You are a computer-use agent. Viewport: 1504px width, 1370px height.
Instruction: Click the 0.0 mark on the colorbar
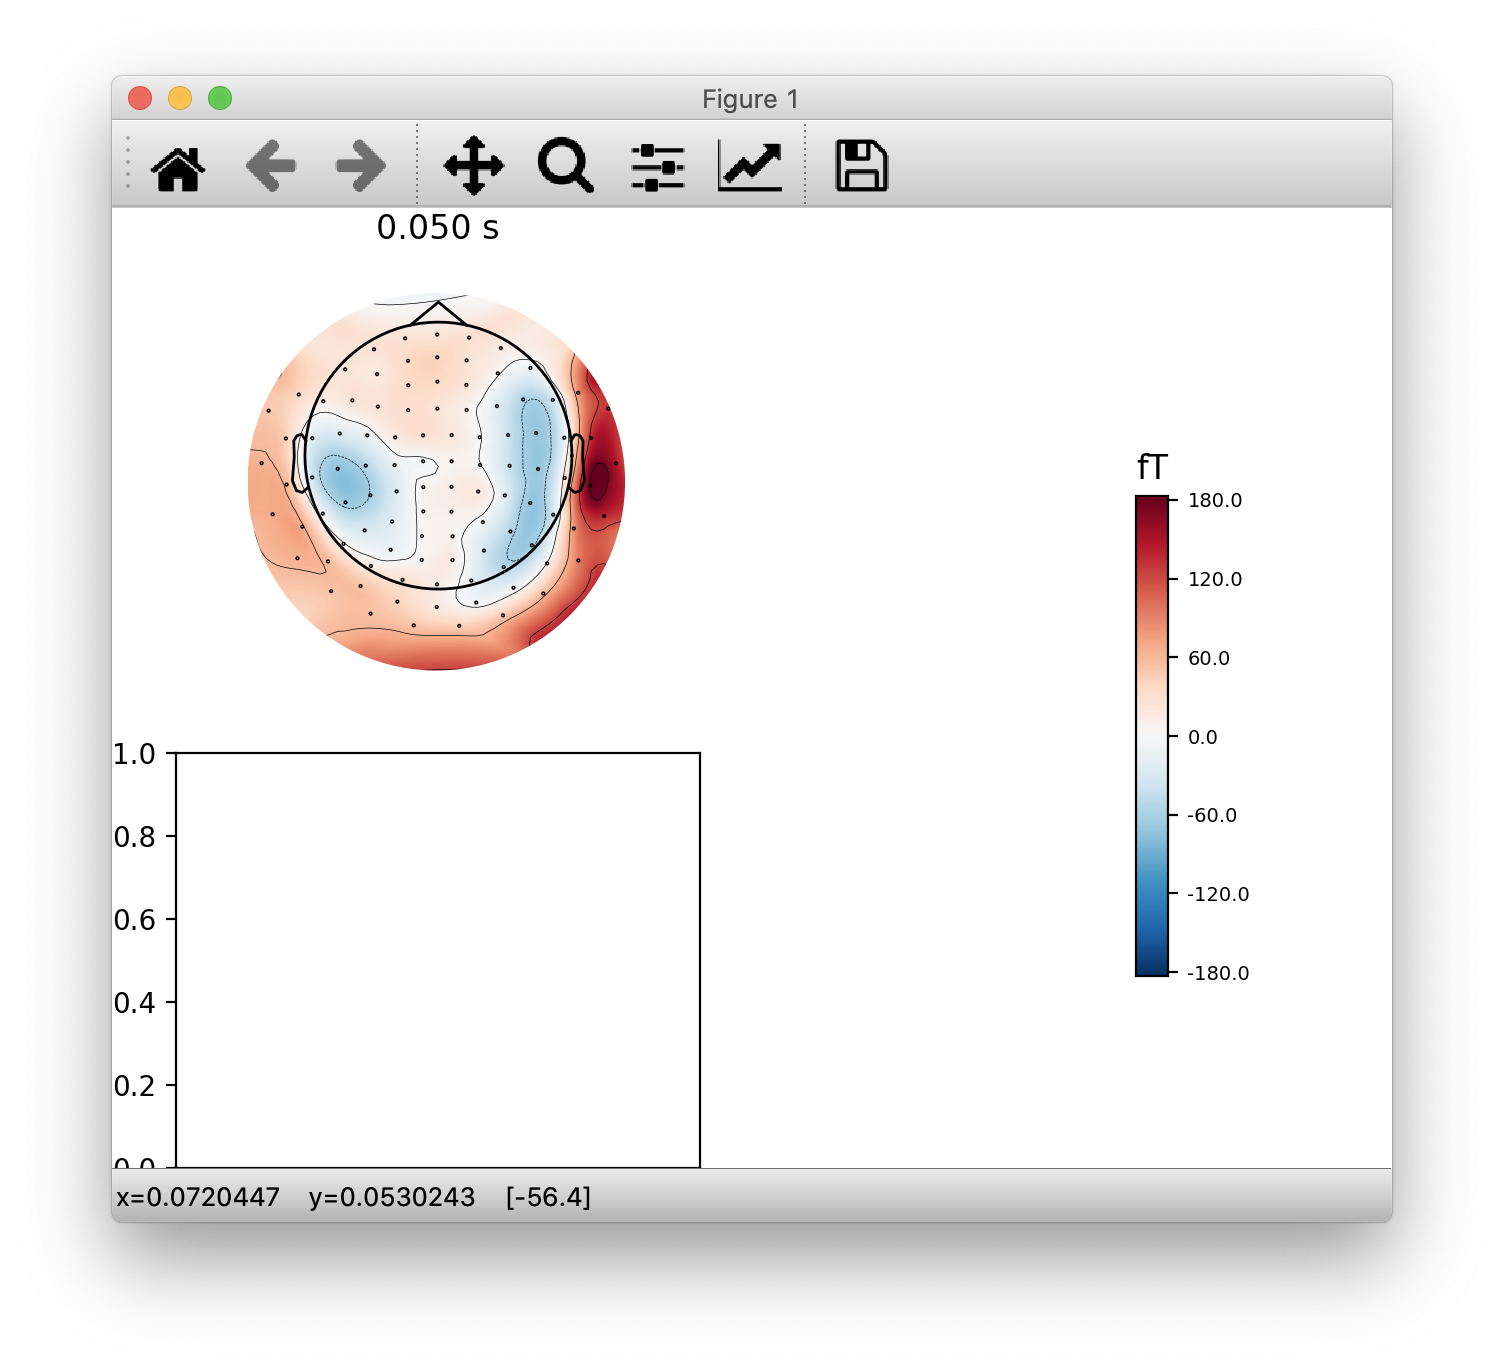tap(1205, 737)
